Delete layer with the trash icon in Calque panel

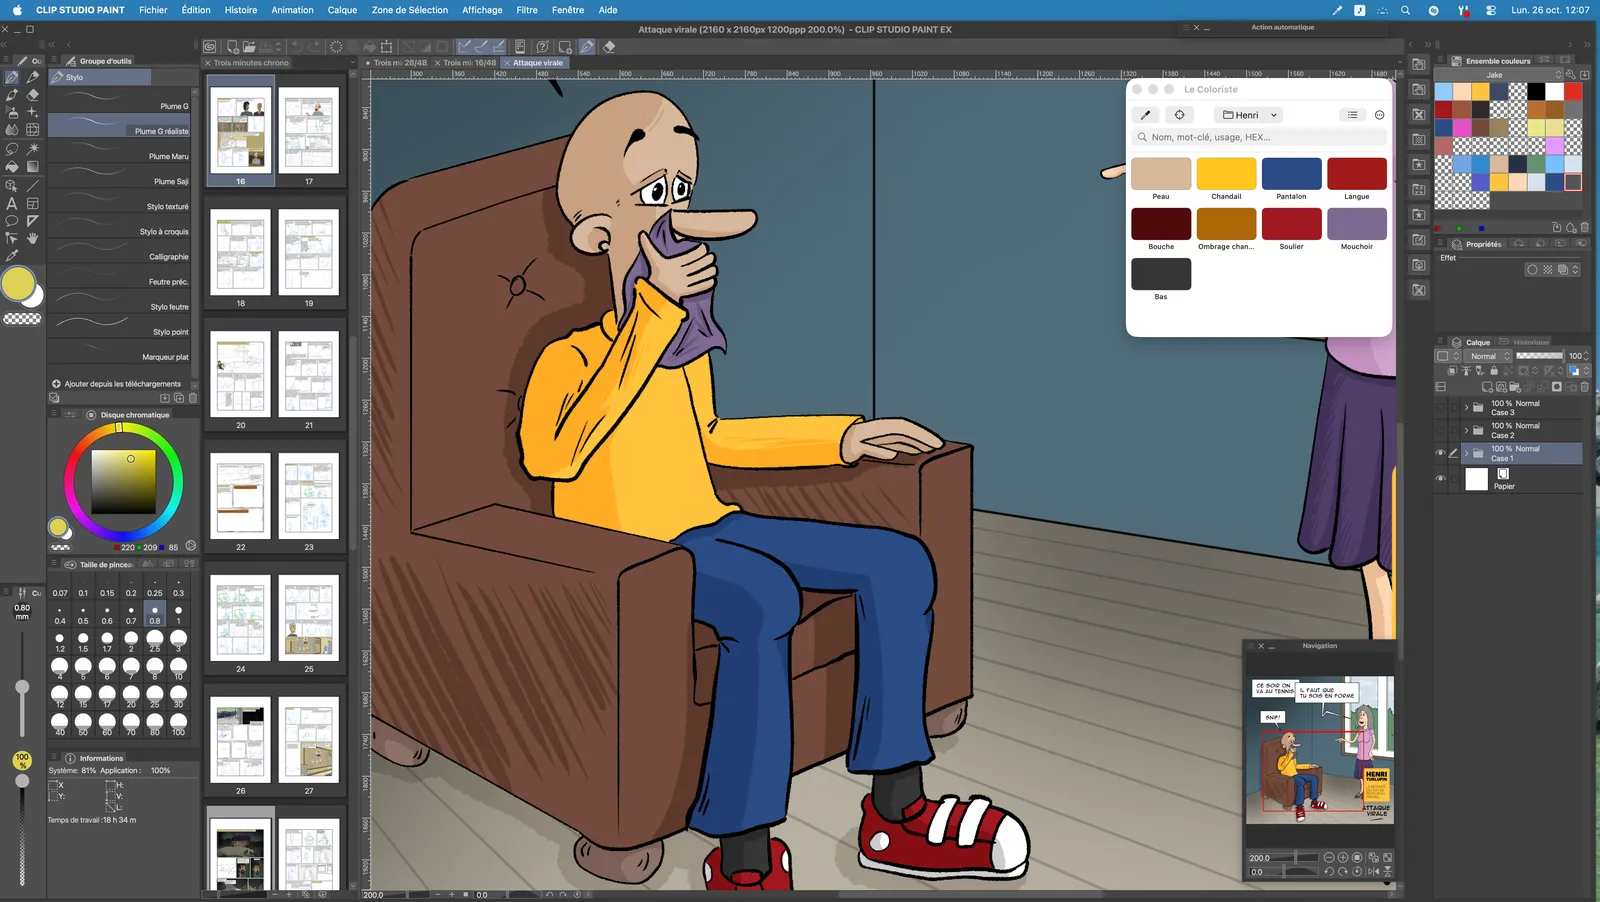point(1584,387)
